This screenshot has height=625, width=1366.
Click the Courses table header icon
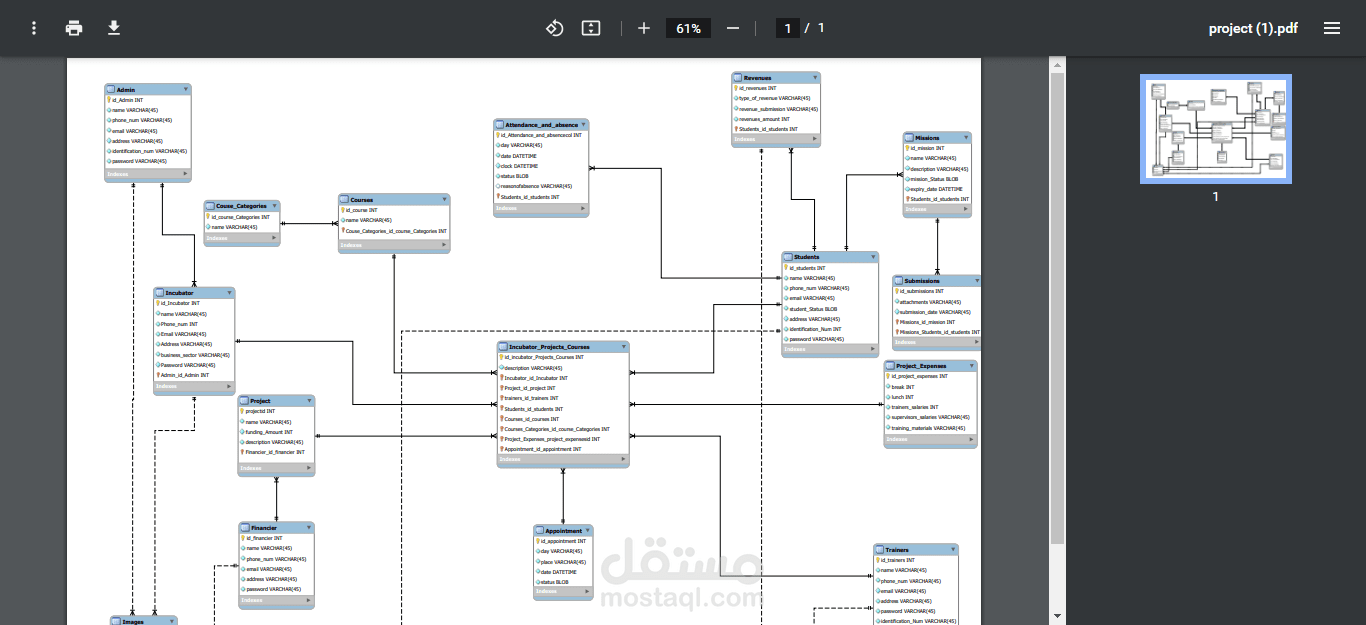pos(345,200)
